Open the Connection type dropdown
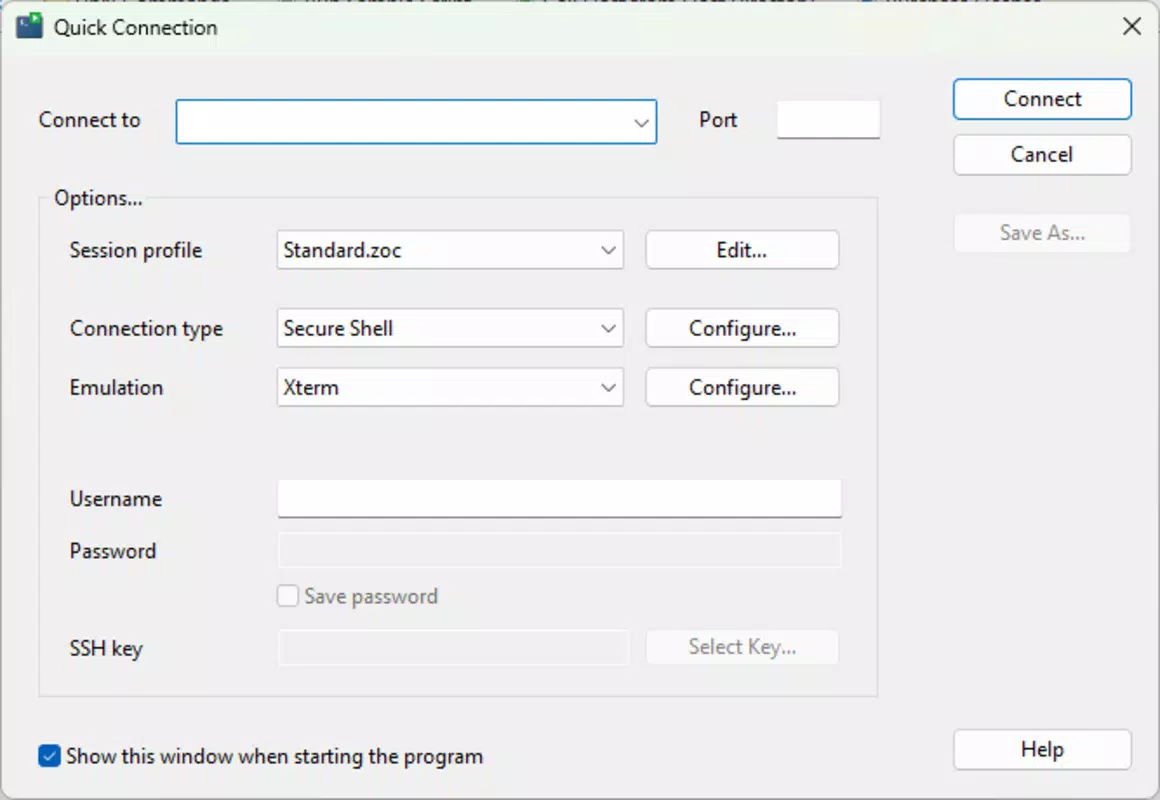The height and width of the screenshot is (800, 1160). pyautogui.click(x=450, y=328)
